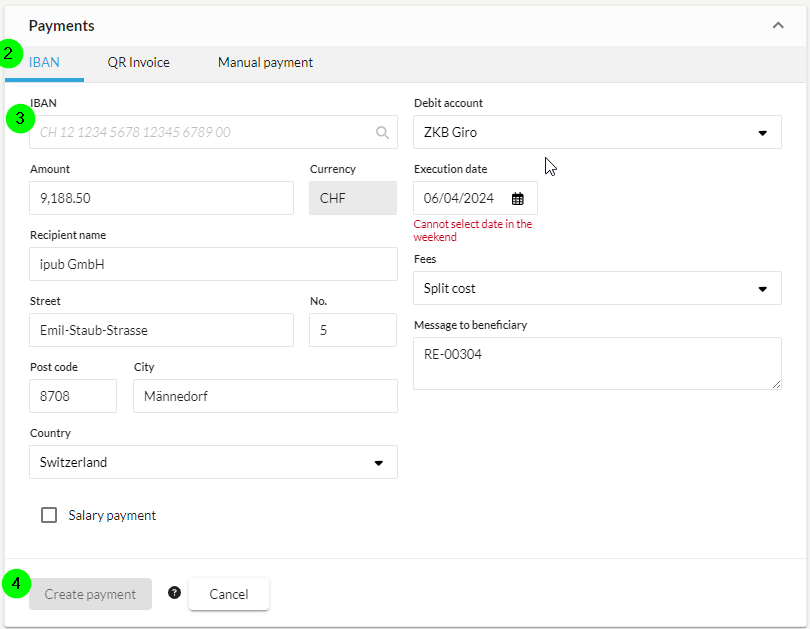Open the Debit account dropdown
810x629 pixels.
(x=597, y=132)
